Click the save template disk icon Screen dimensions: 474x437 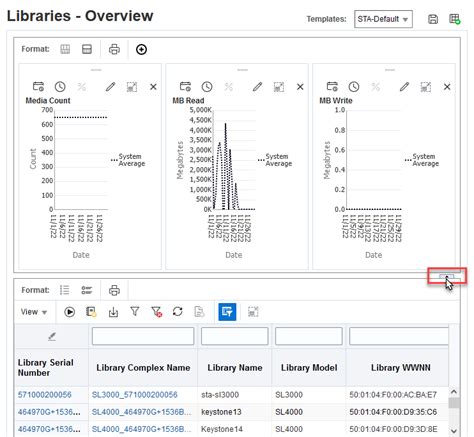tap(433, 19)
